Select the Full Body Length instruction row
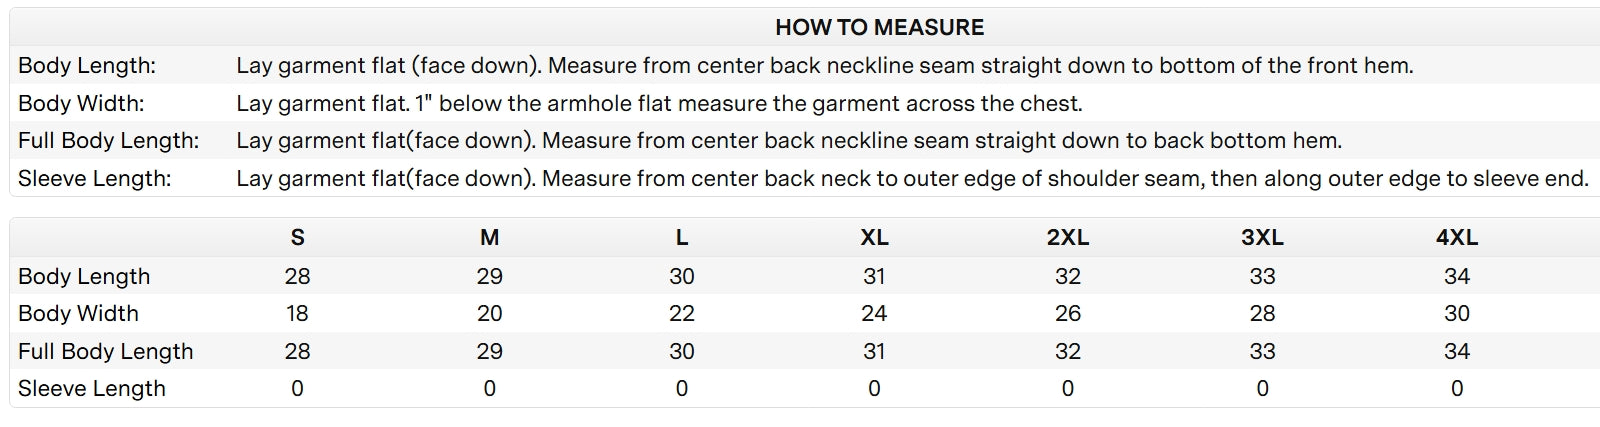The height and width of the screenshot is (427, 1600). (x=788, y=141)
